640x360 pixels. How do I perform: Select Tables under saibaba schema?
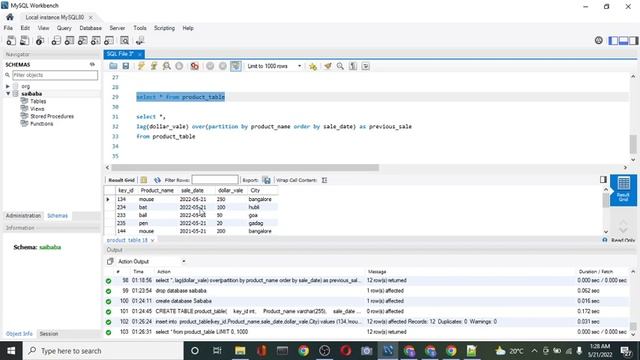coord(38,101)
